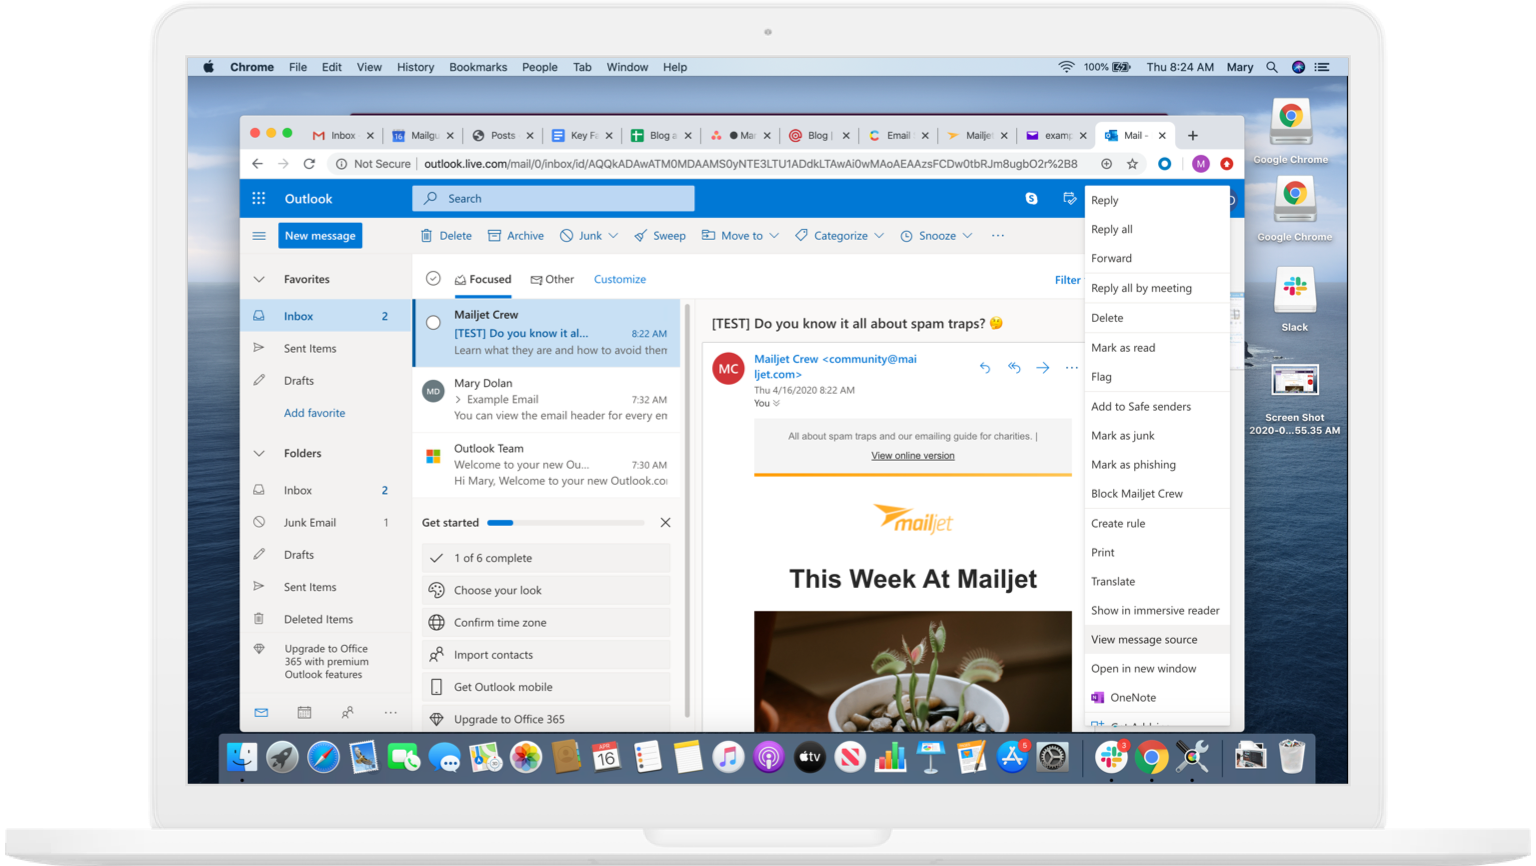Click the Mailjet Crew sender address link
This screenshot has height=866, width=1536.
tap(835, 366)
